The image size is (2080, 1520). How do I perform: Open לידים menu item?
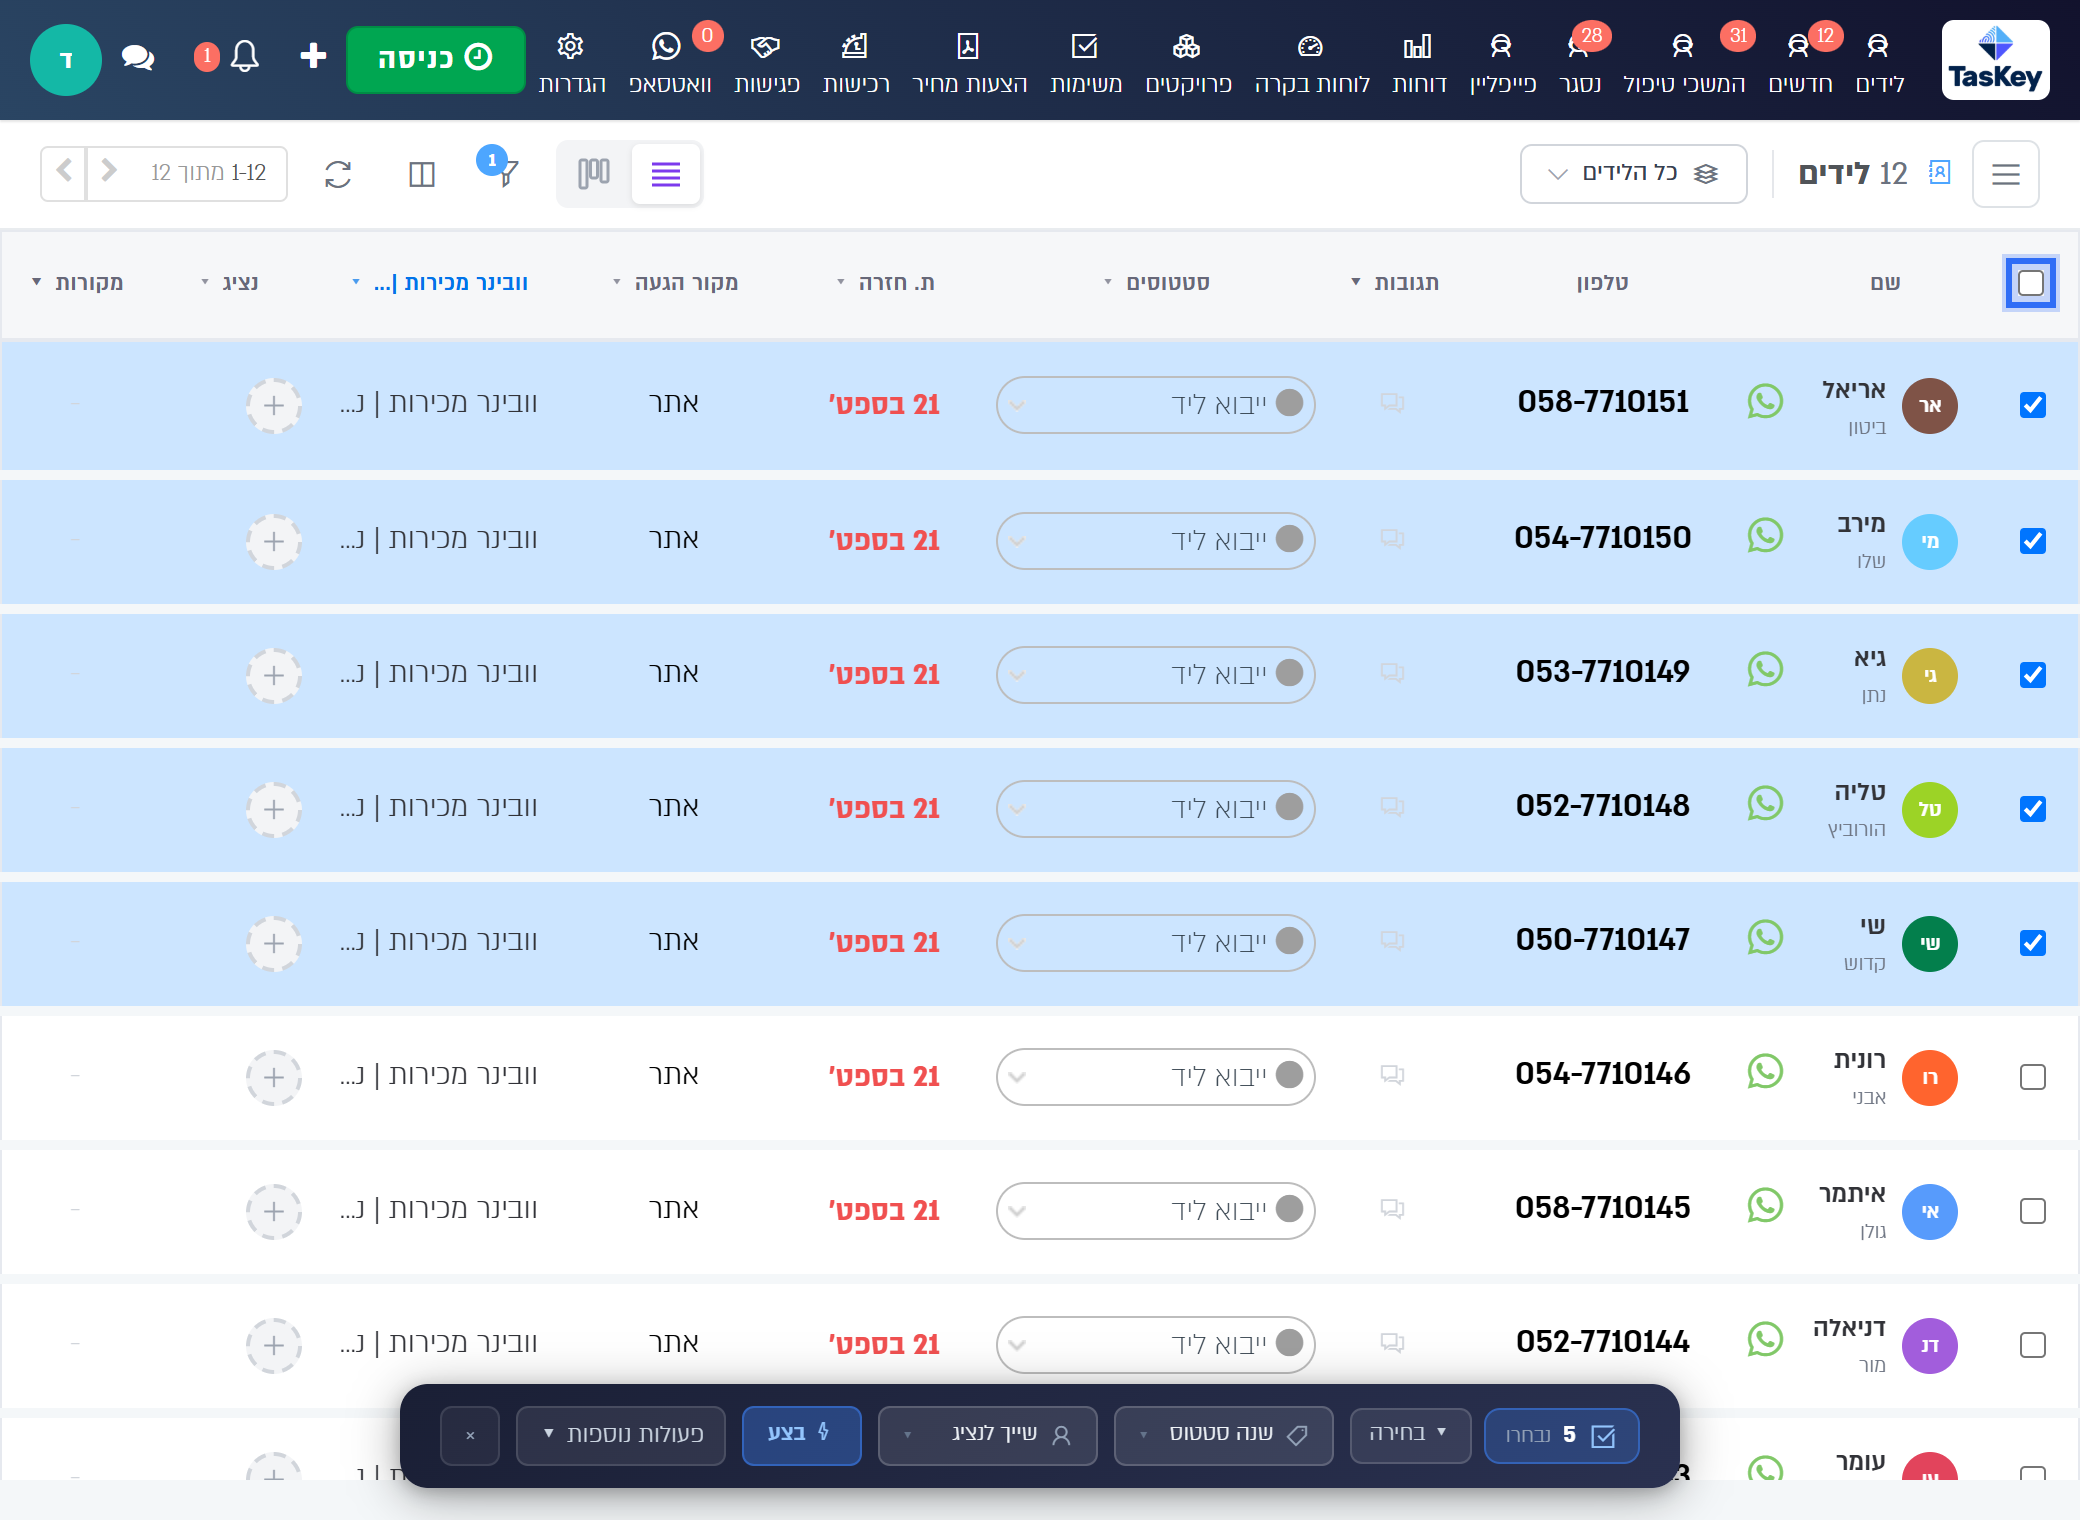1879,62
